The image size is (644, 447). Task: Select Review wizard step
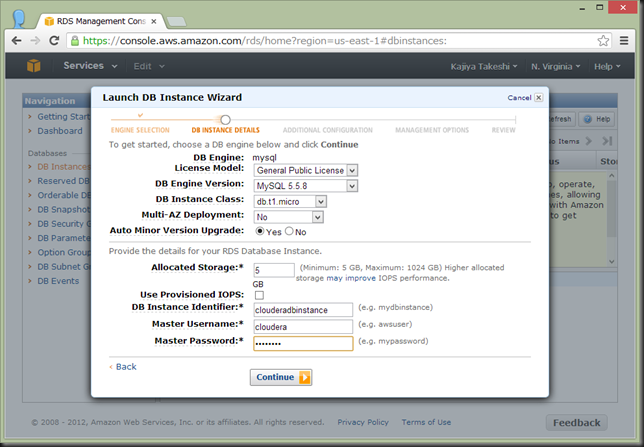(504, 130)
